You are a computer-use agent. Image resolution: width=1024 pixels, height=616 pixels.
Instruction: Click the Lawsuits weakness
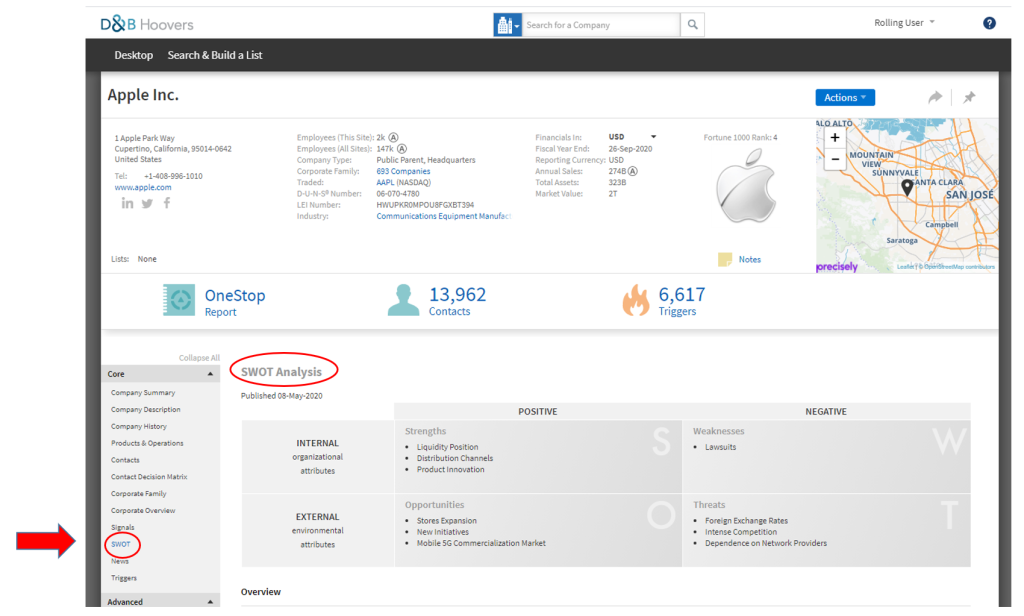tap(720, 447)
